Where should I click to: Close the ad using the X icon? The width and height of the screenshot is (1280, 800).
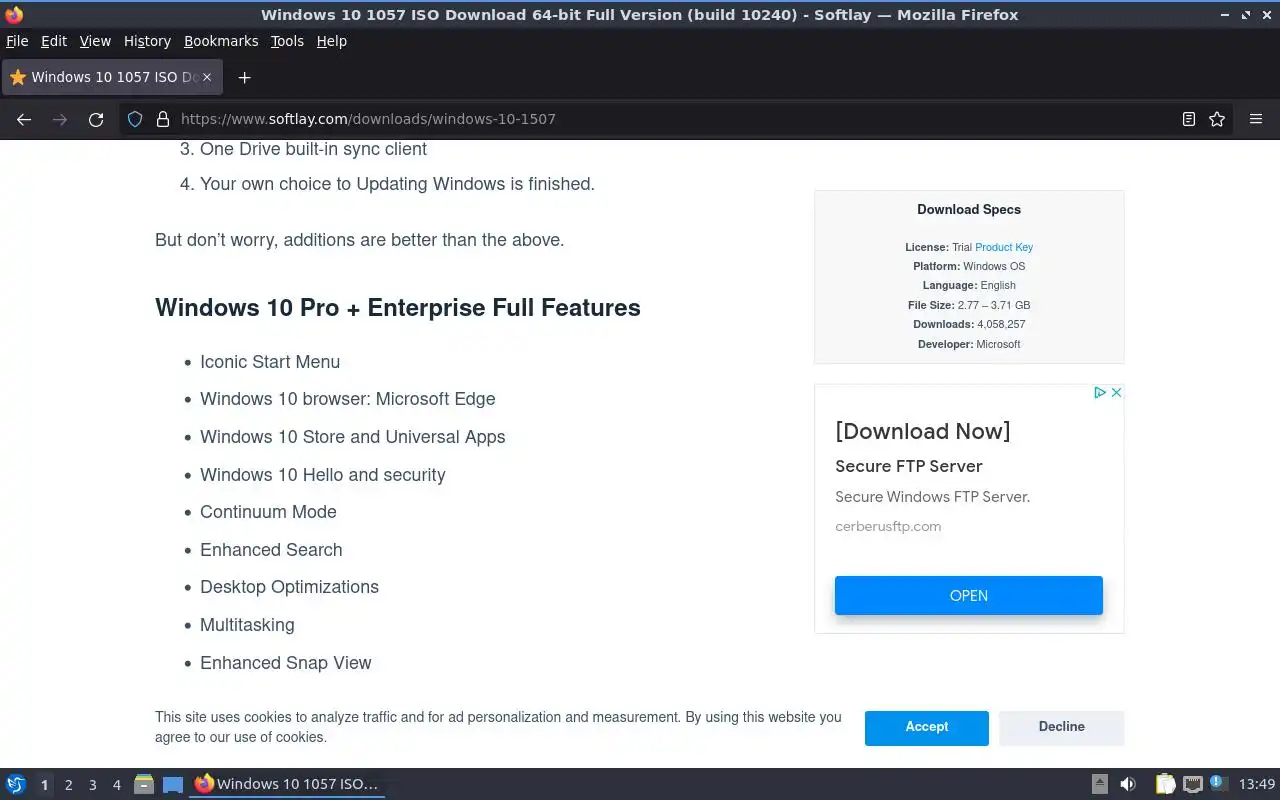(x=1116, y=392)
